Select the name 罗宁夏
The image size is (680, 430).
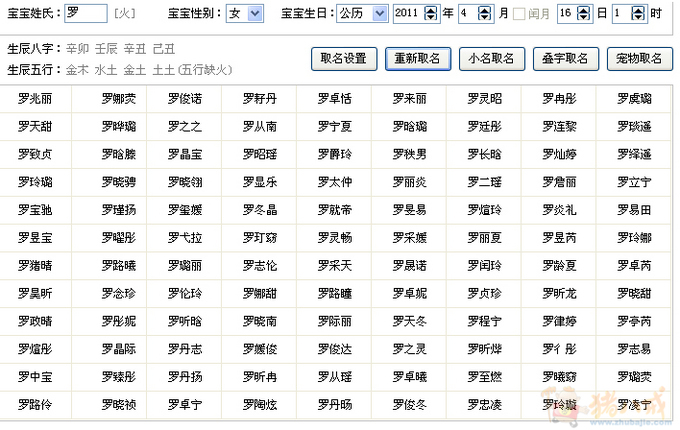click(x=334, y=127)
